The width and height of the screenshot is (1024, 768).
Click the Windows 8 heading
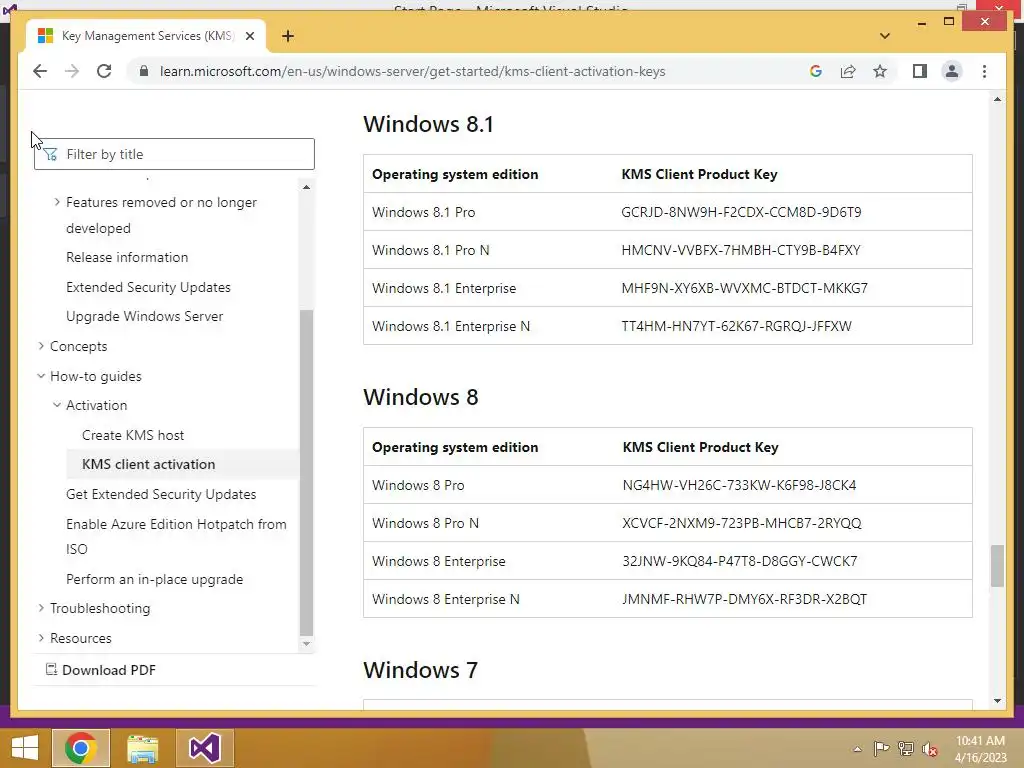point(421,397)
